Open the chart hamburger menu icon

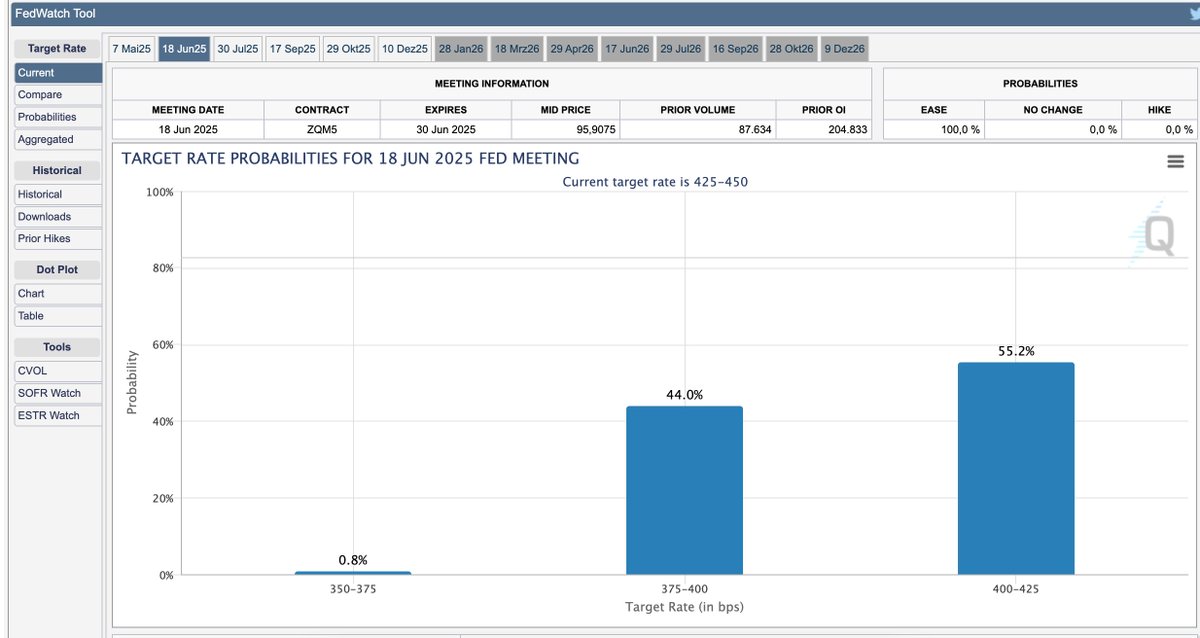click(x=1176, y=162)
